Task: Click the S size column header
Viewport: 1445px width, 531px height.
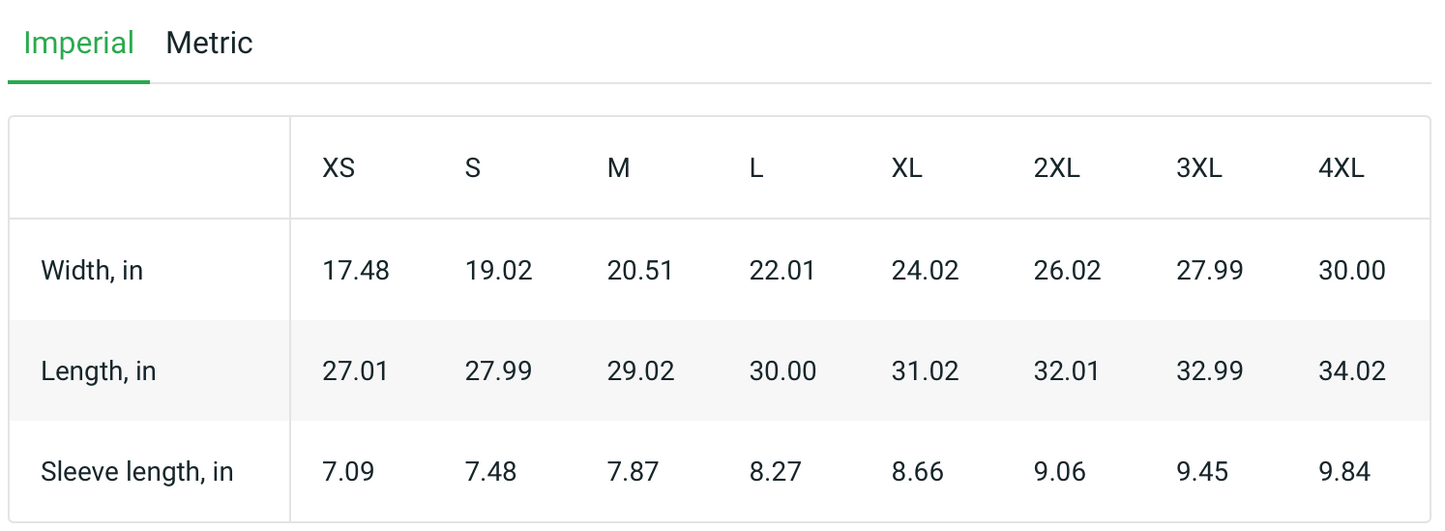Action: pyautogui.click(x=473, y=169)
